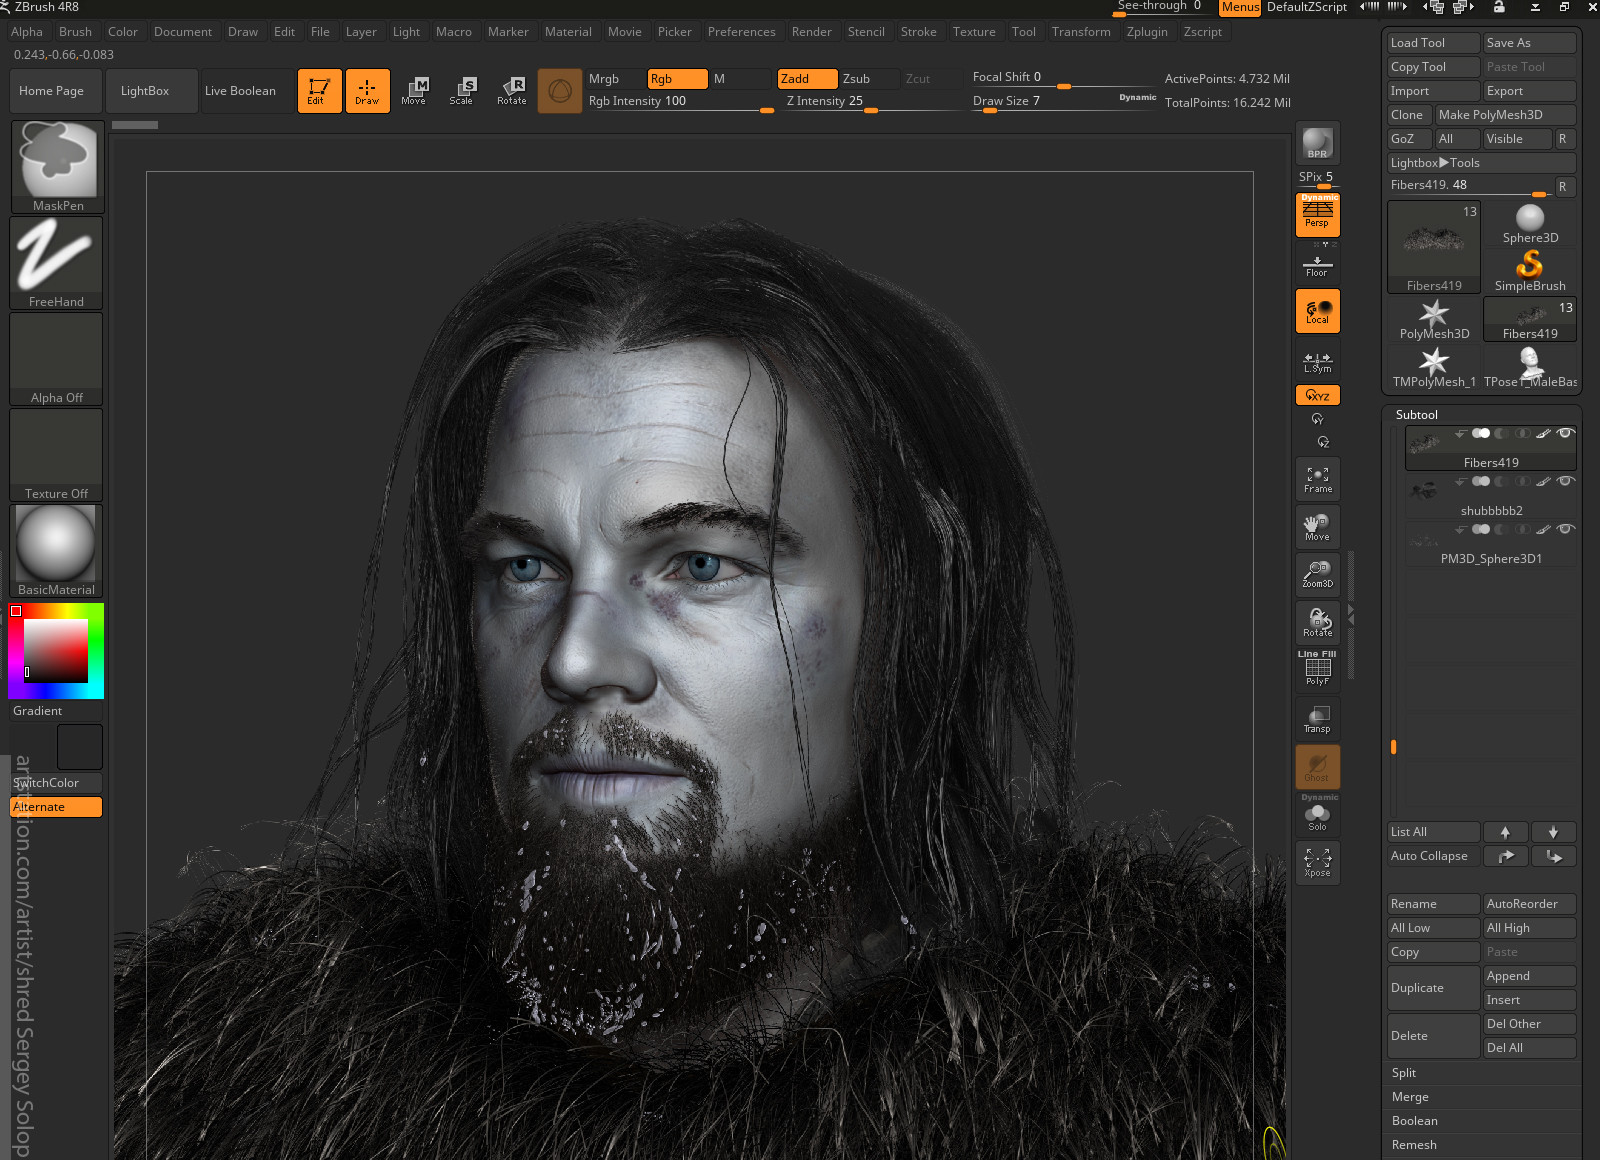1600x1160 pixels.
Task: Select subtool down arrow next to List All
Action: pyautogui.click(x=1553, y=832)
